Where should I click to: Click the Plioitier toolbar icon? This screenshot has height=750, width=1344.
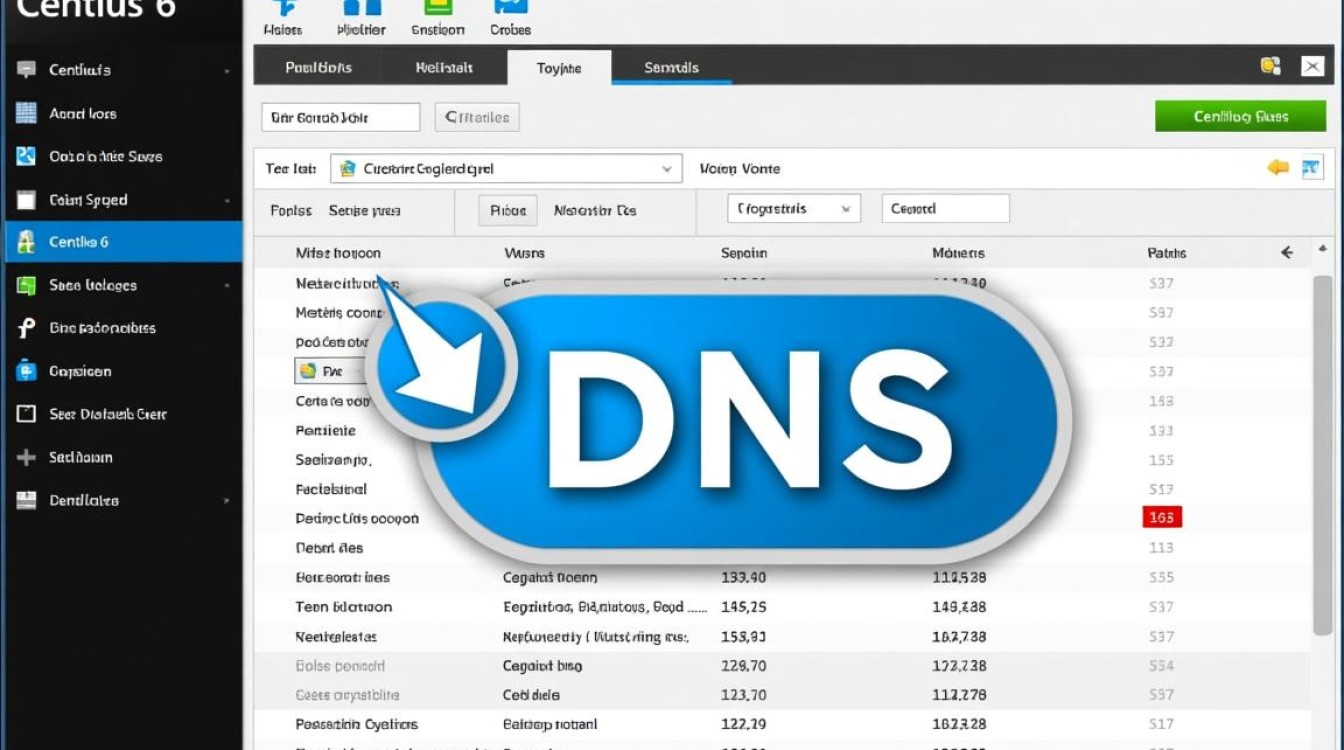[x=362, y=6]
